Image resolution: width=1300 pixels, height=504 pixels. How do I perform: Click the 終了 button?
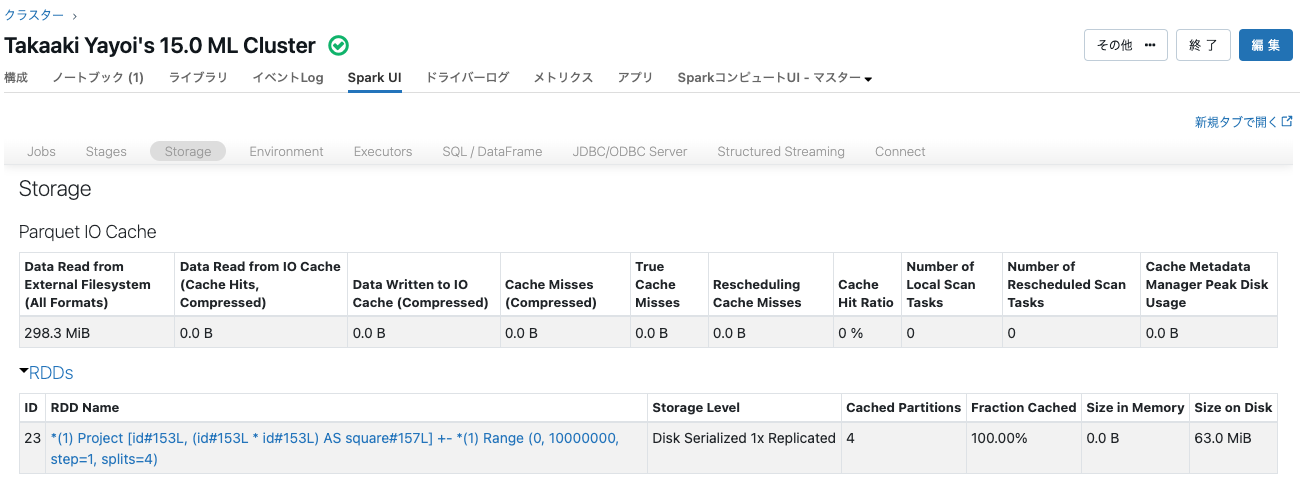coord(1203,45)
